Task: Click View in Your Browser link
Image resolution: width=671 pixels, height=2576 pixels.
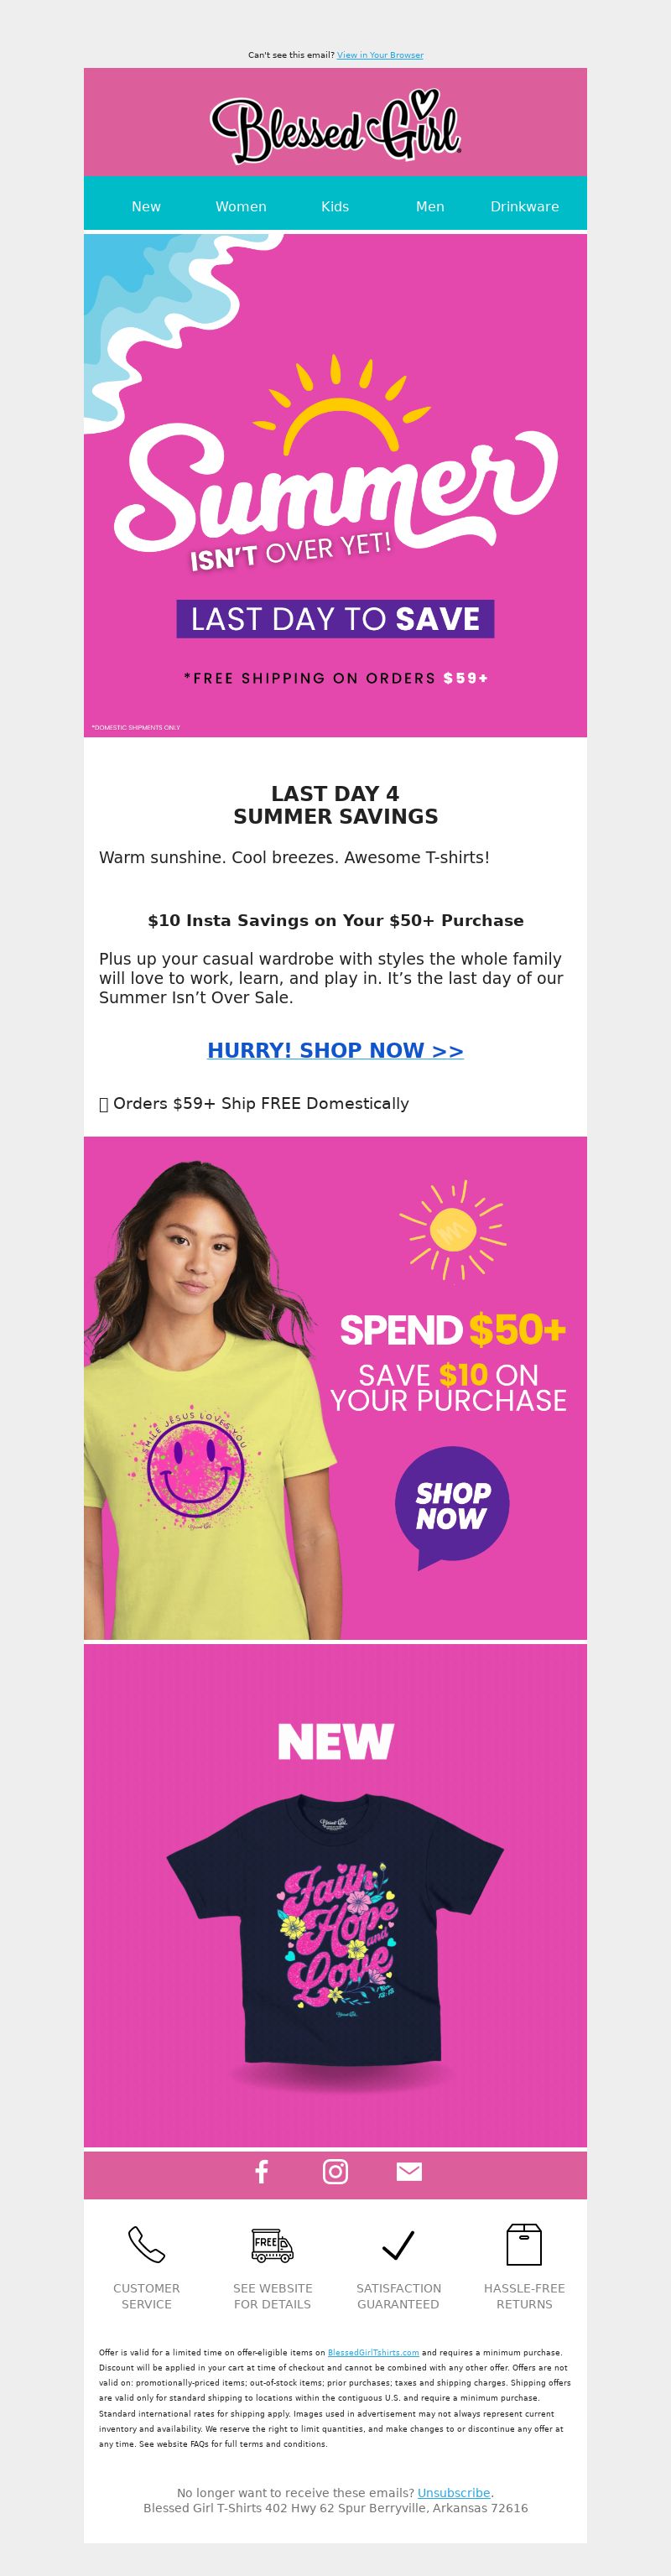Action: [380, 55]
